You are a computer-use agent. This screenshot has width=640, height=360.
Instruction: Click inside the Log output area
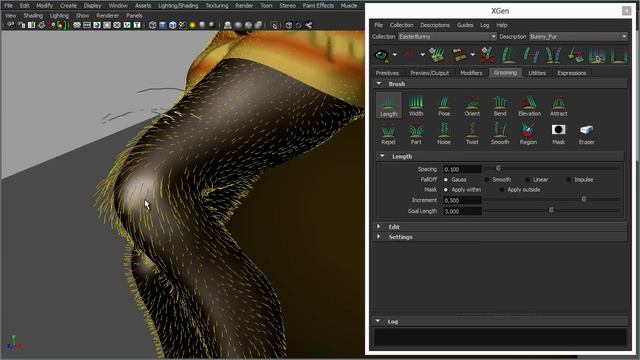[x=500, y=338]
